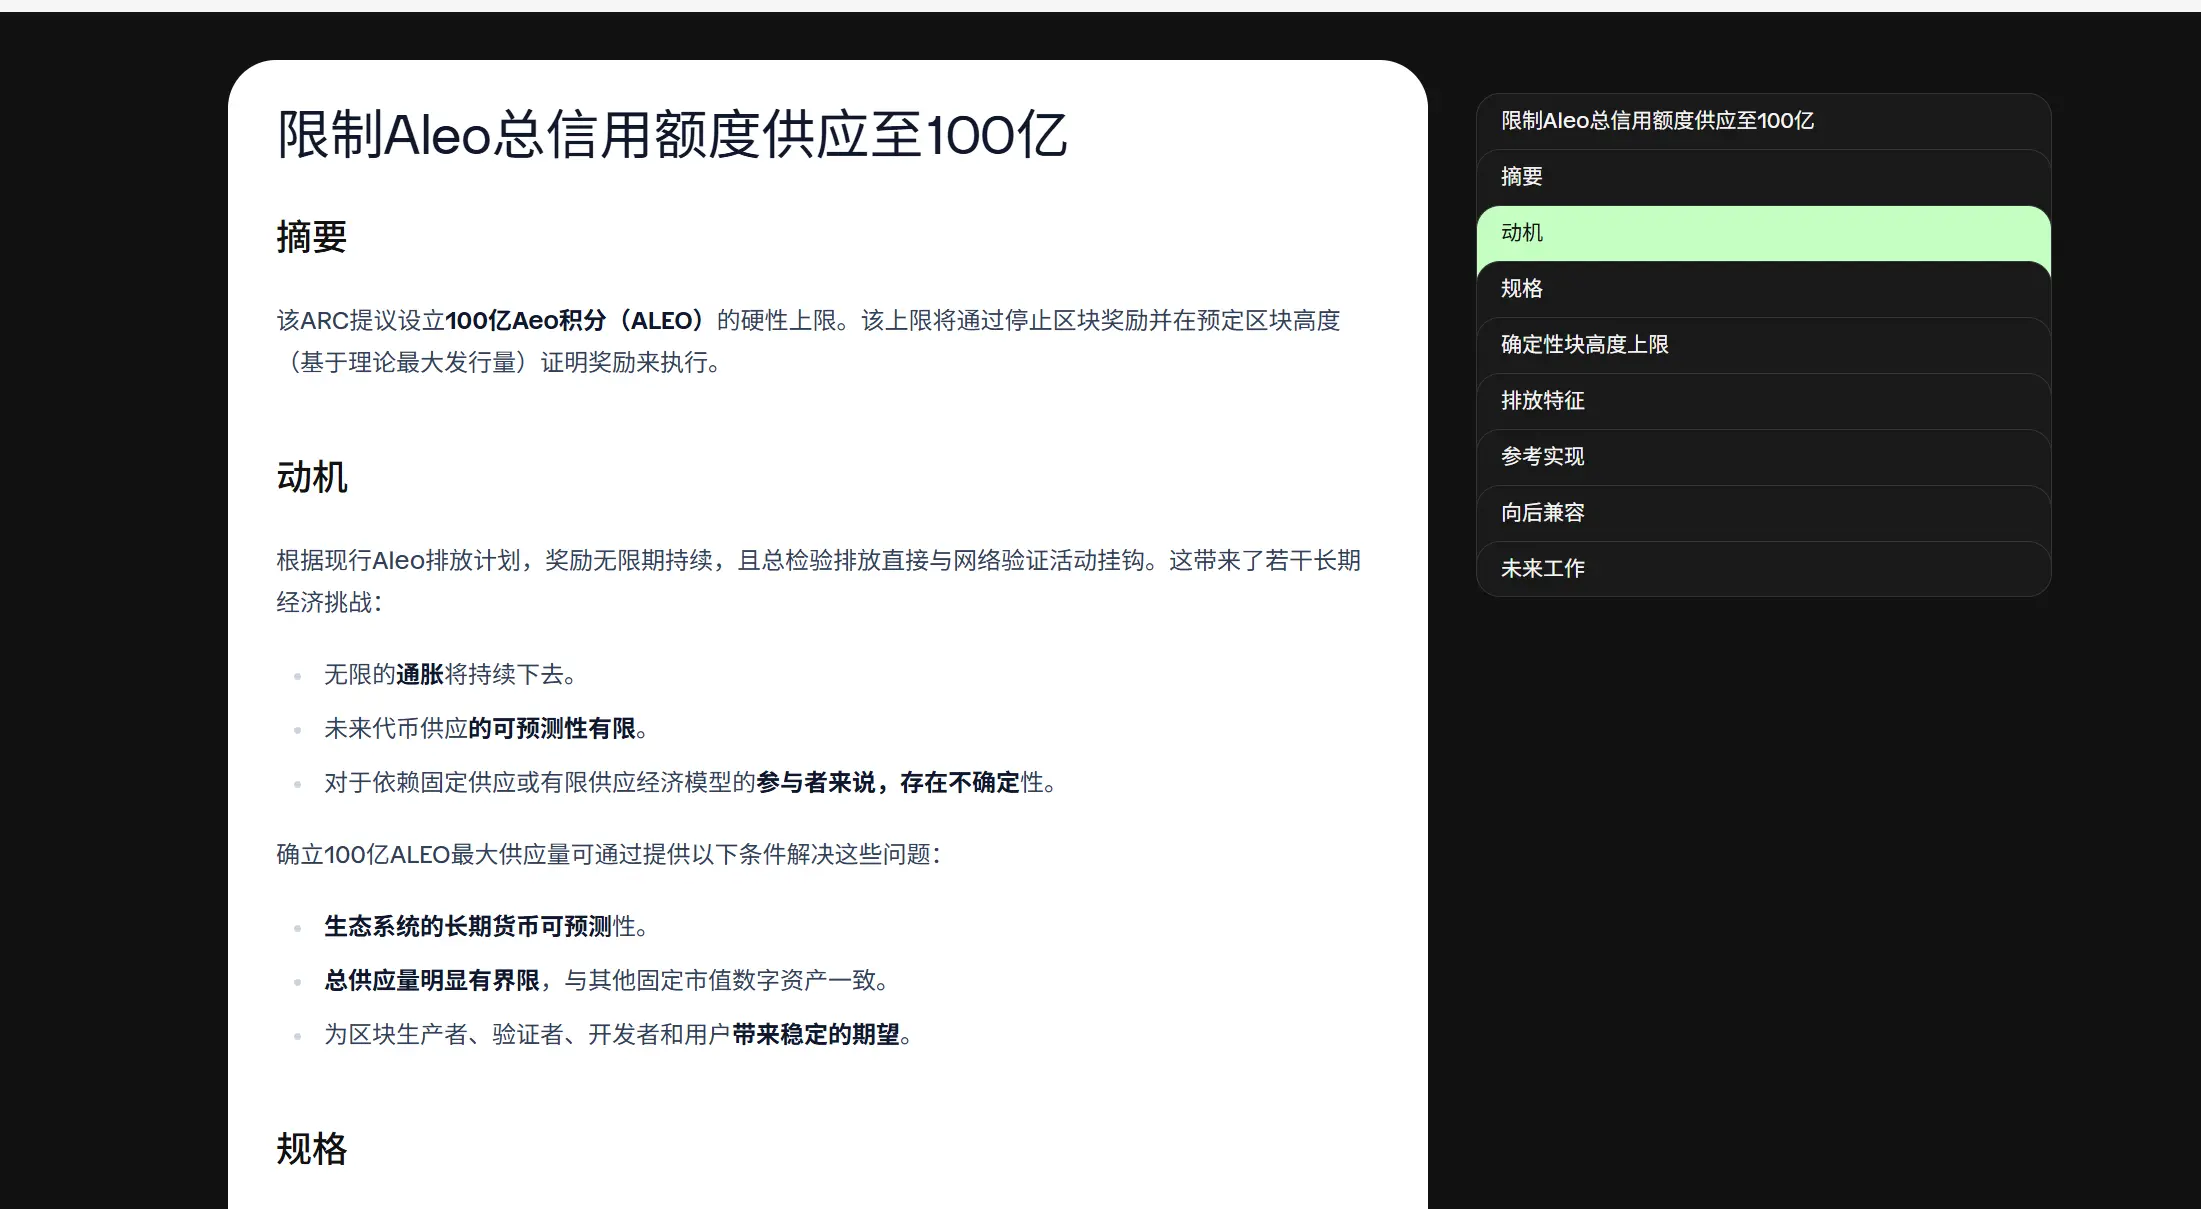Click the main heading 限制Aleo总信用额度供应至100亿
Screen dimensions: 2201x1209
(x=673, y=133)
